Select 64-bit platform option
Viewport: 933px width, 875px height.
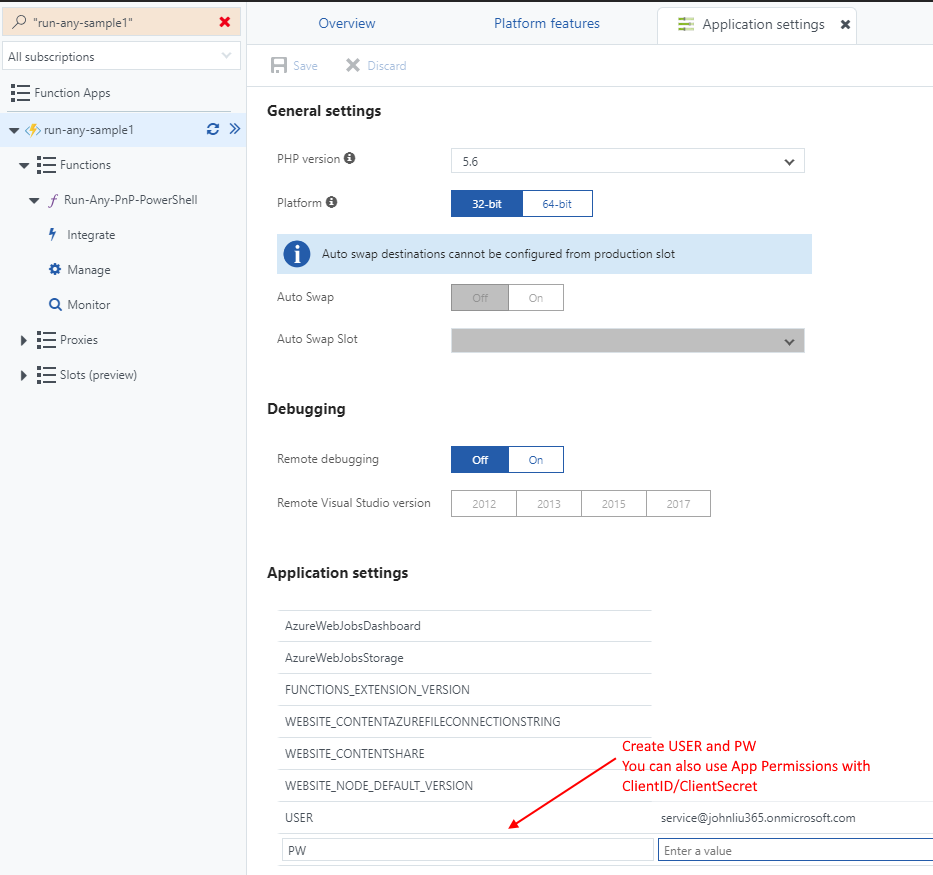click(x=557, y=204)
